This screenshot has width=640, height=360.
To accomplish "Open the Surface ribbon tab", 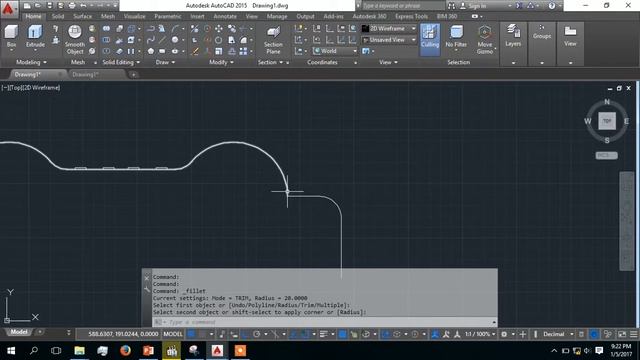I will coord(82,16).
